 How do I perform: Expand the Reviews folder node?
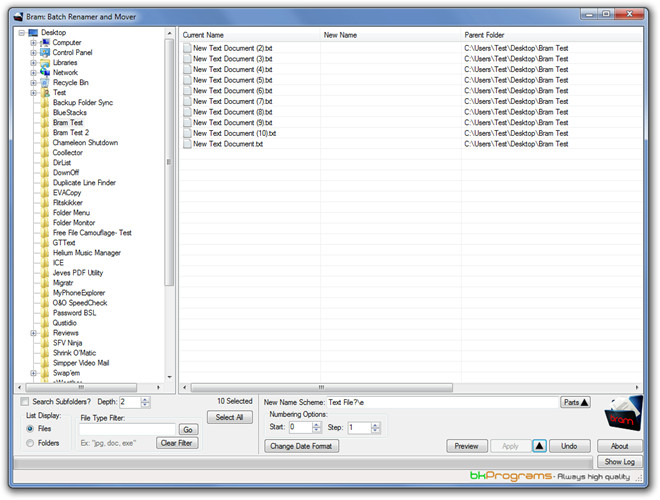pyautogui.click(x=33, y=333)
